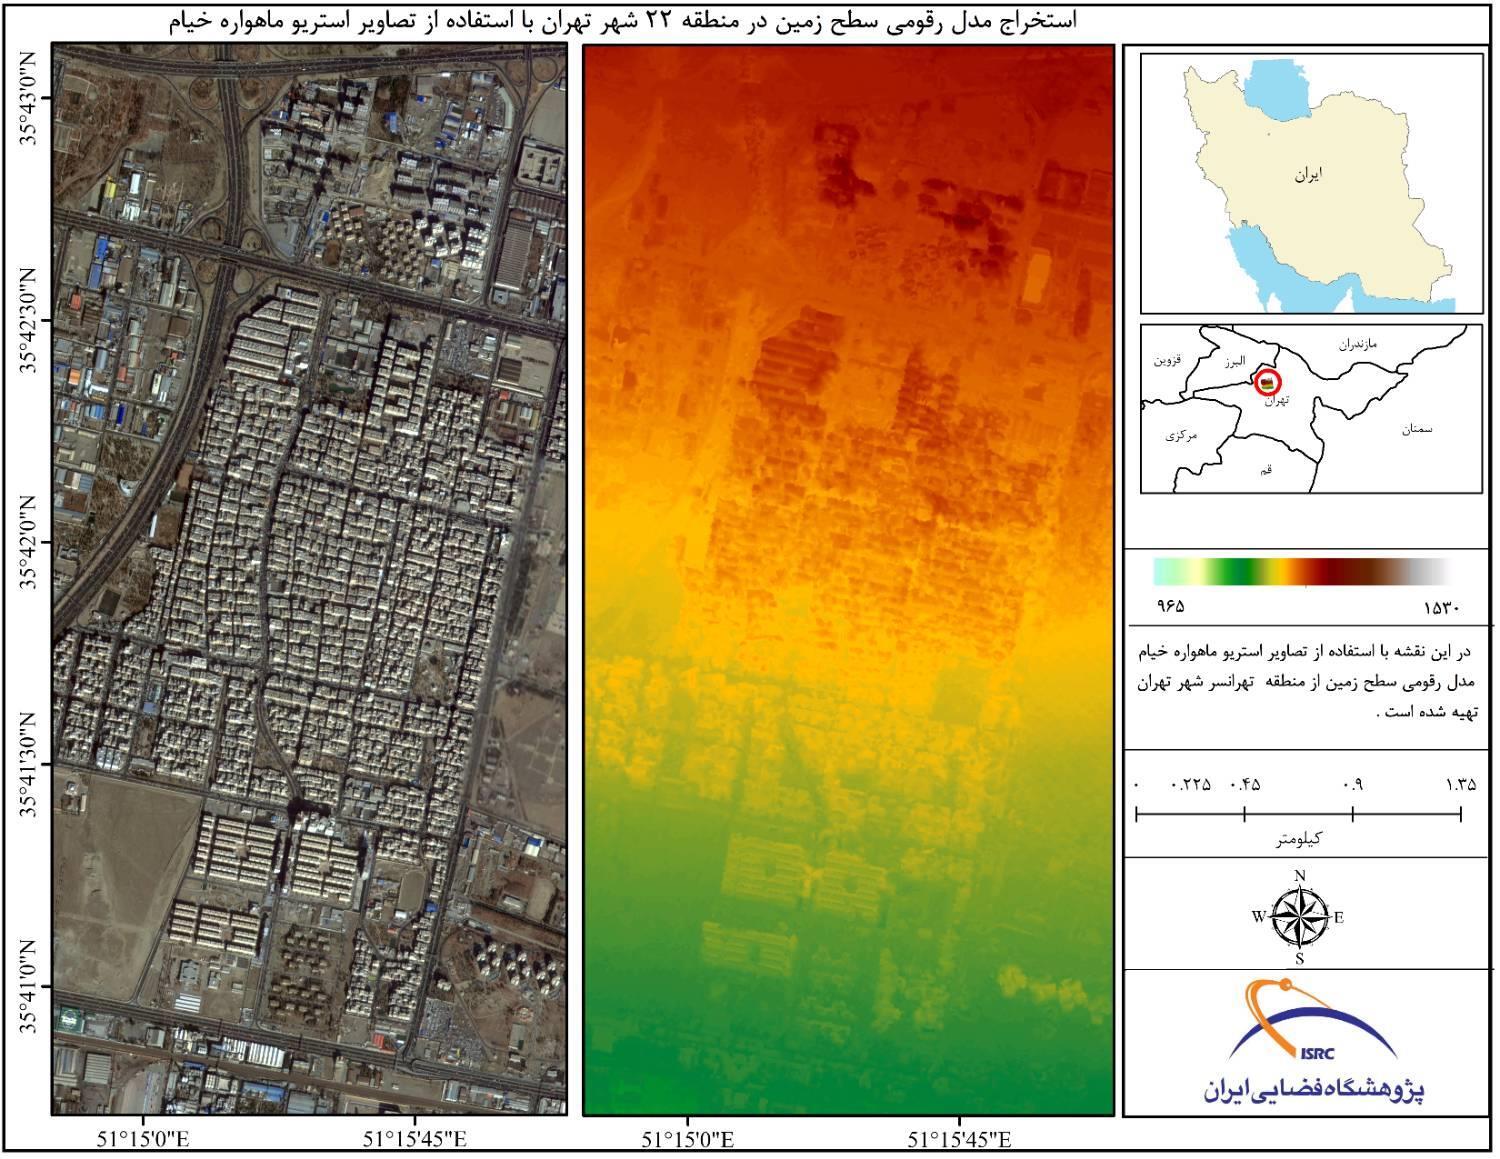
Task: Click the ۱.۳۵ value on the scale bar
Action: (x=1460, y=785)
